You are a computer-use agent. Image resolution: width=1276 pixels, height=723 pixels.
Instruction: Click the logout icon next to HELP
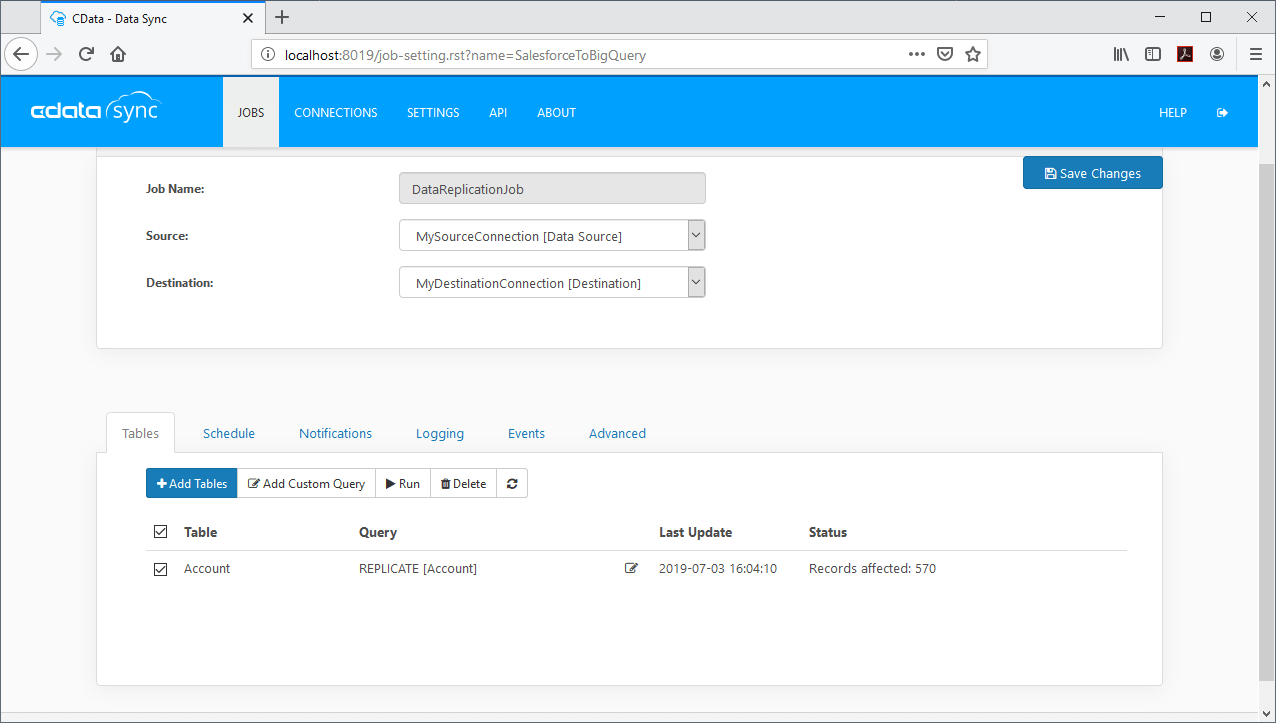1222,113
